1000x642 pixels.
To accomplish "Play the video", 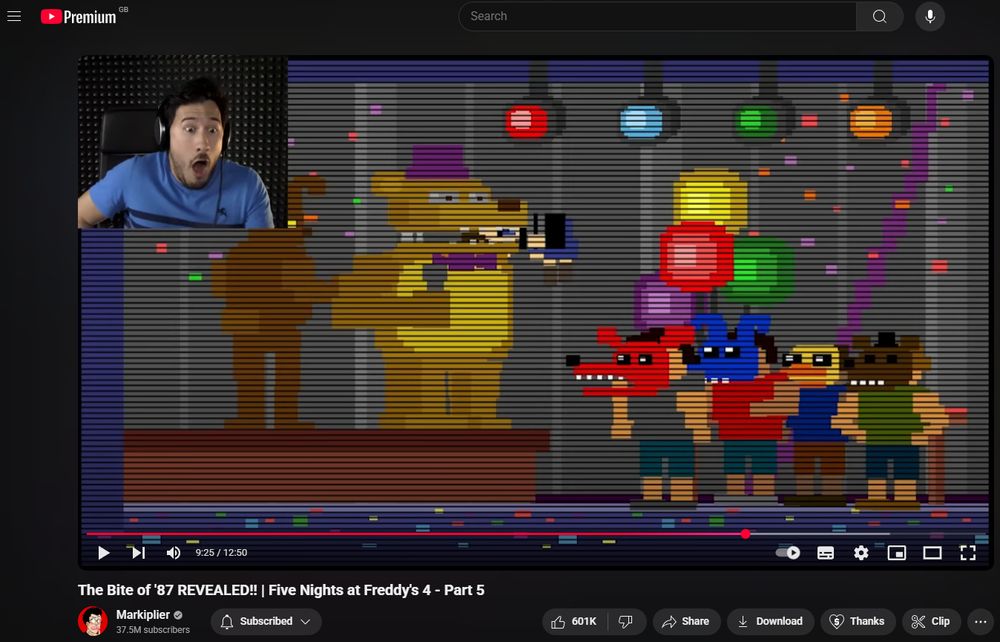I will pos(103,553).
